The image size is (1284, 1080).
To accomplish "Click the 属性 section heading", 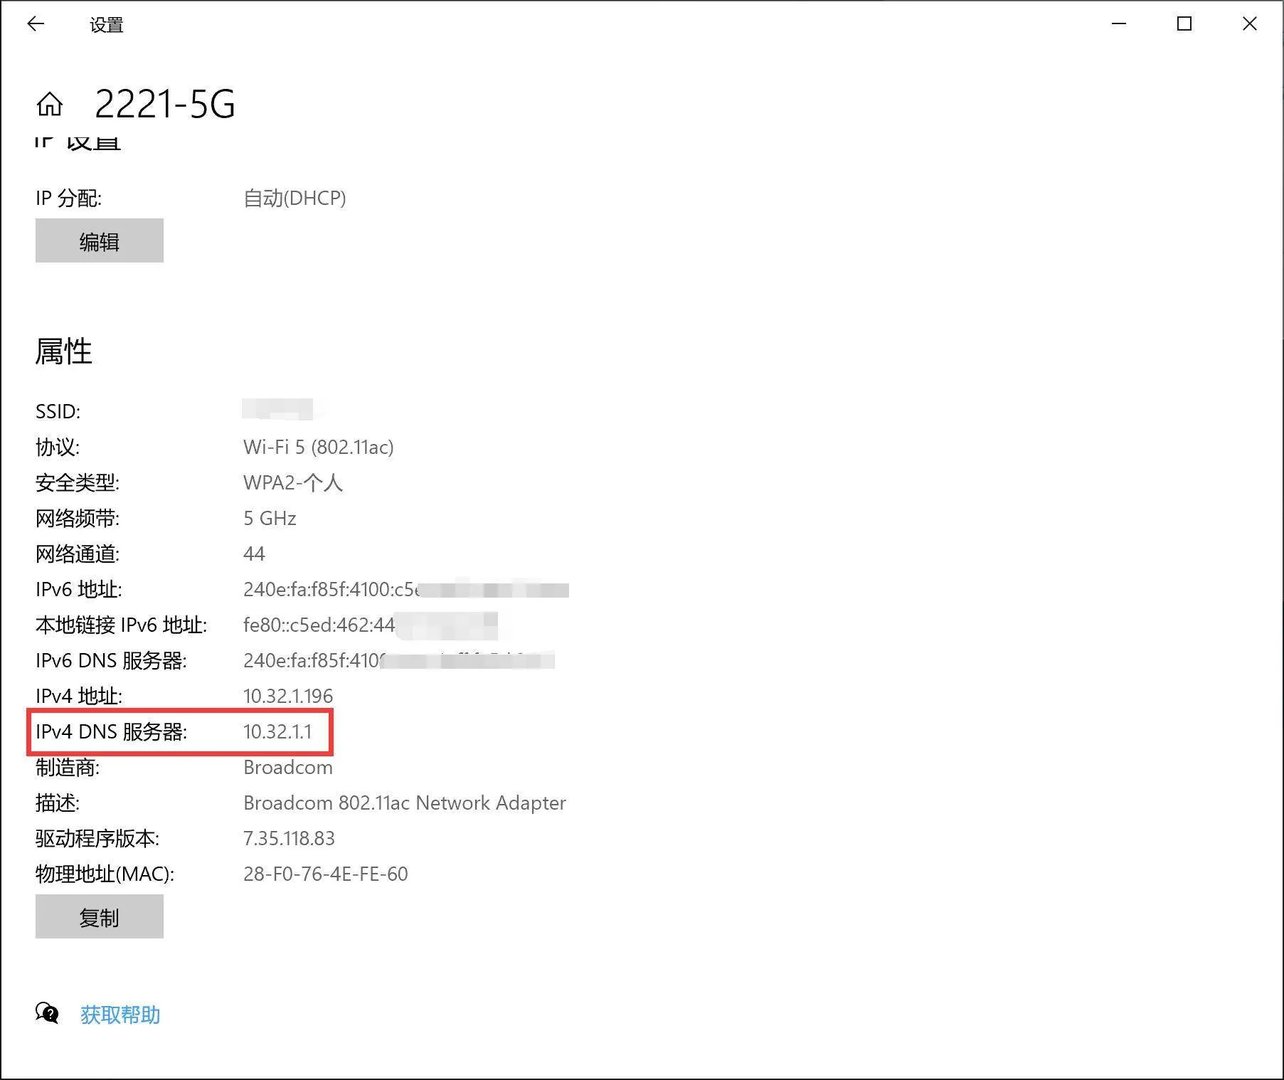I will (63, 351).
